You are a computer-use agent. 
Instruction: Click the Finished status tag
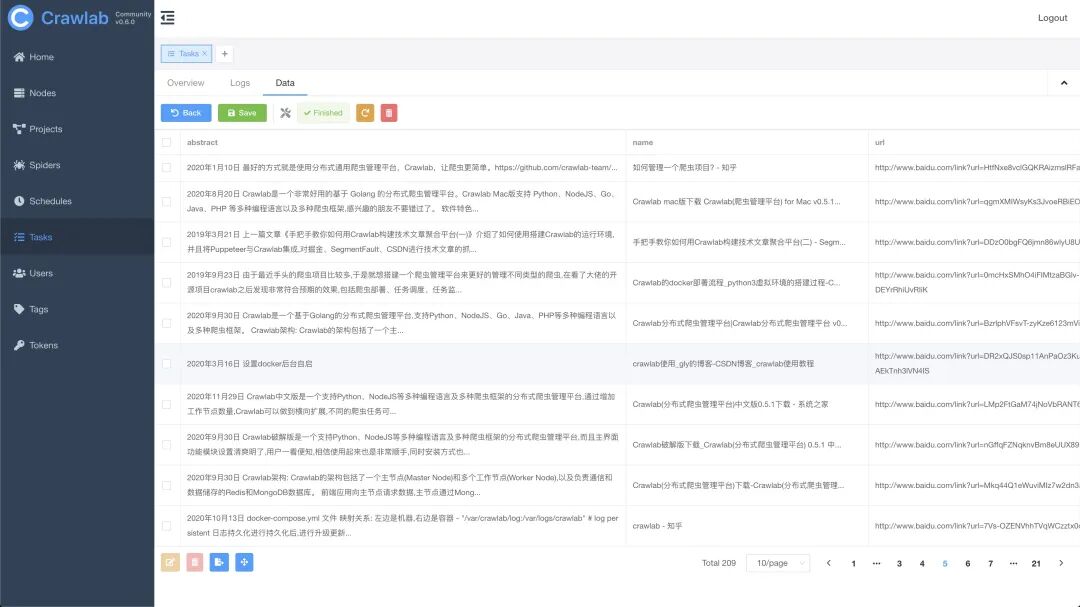[x=323, y=113]
